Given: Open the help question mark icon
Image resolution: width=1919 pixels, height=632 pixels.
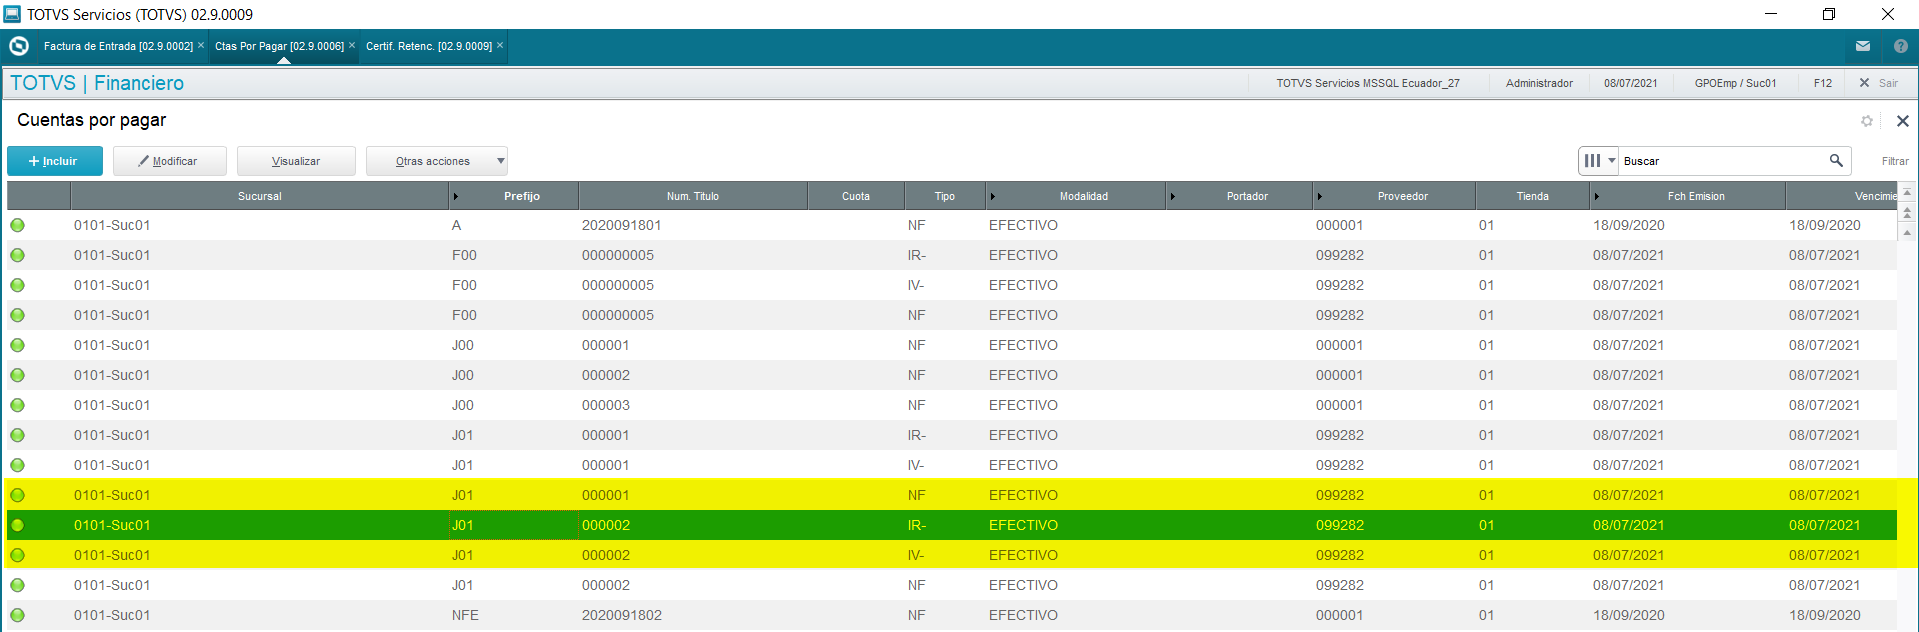Looking at the screenshot, I should (x=1901, y=46).
